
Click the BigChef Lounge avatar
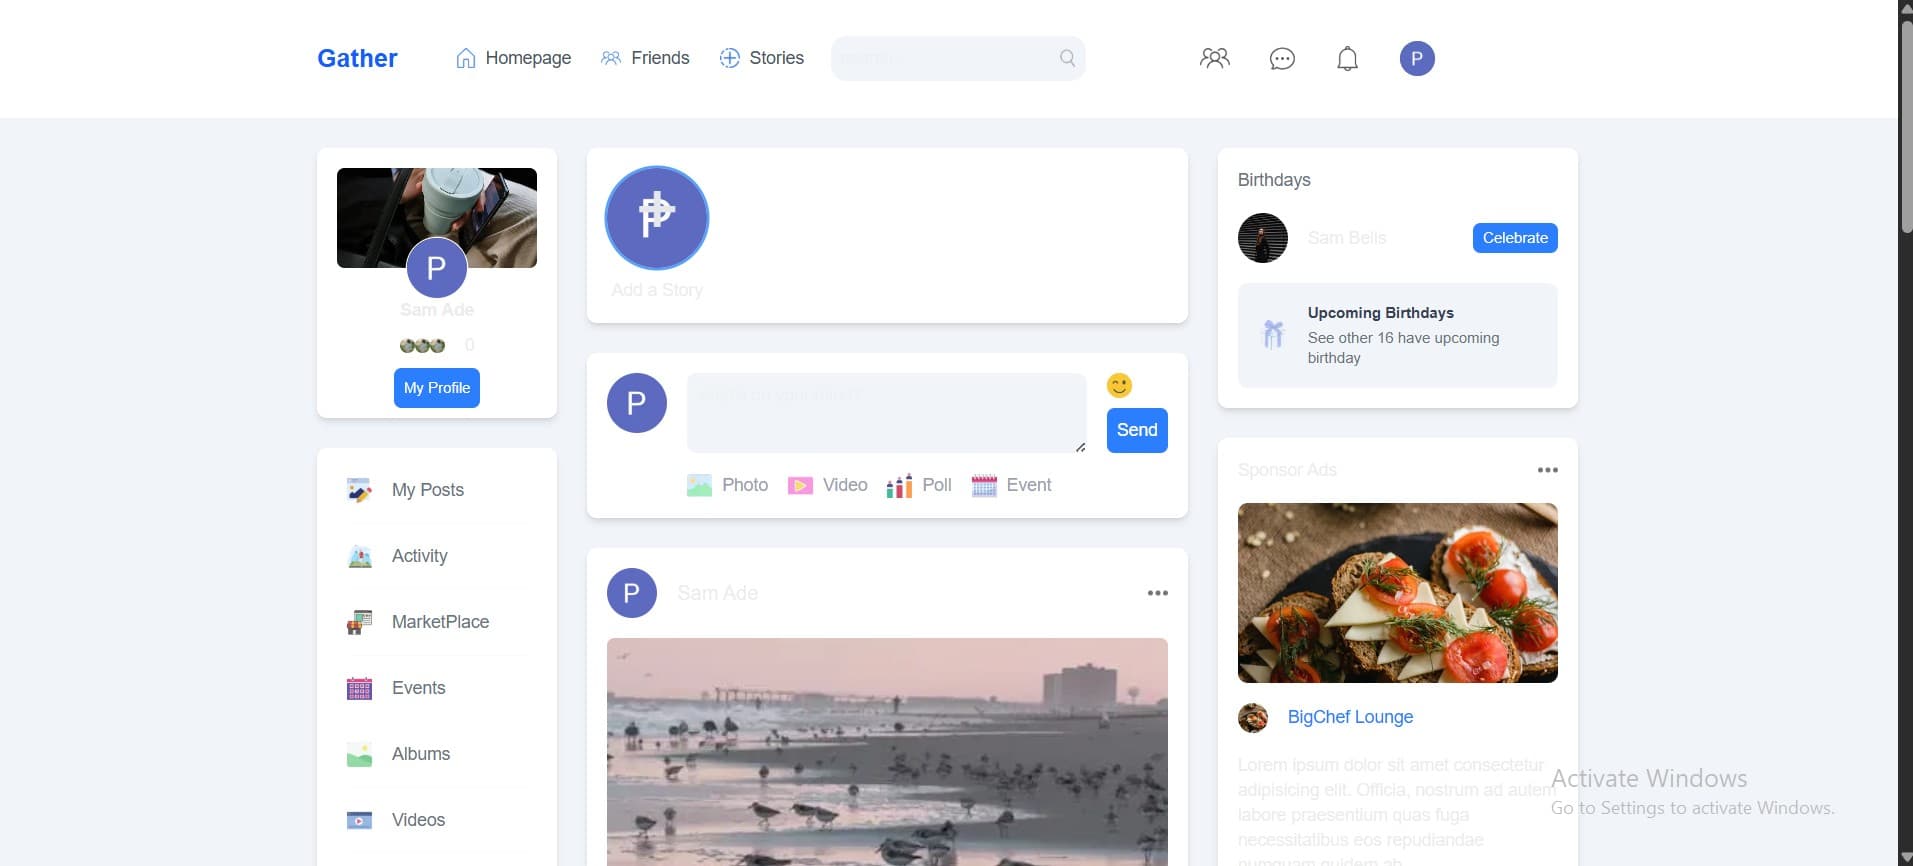[1253, 717]
